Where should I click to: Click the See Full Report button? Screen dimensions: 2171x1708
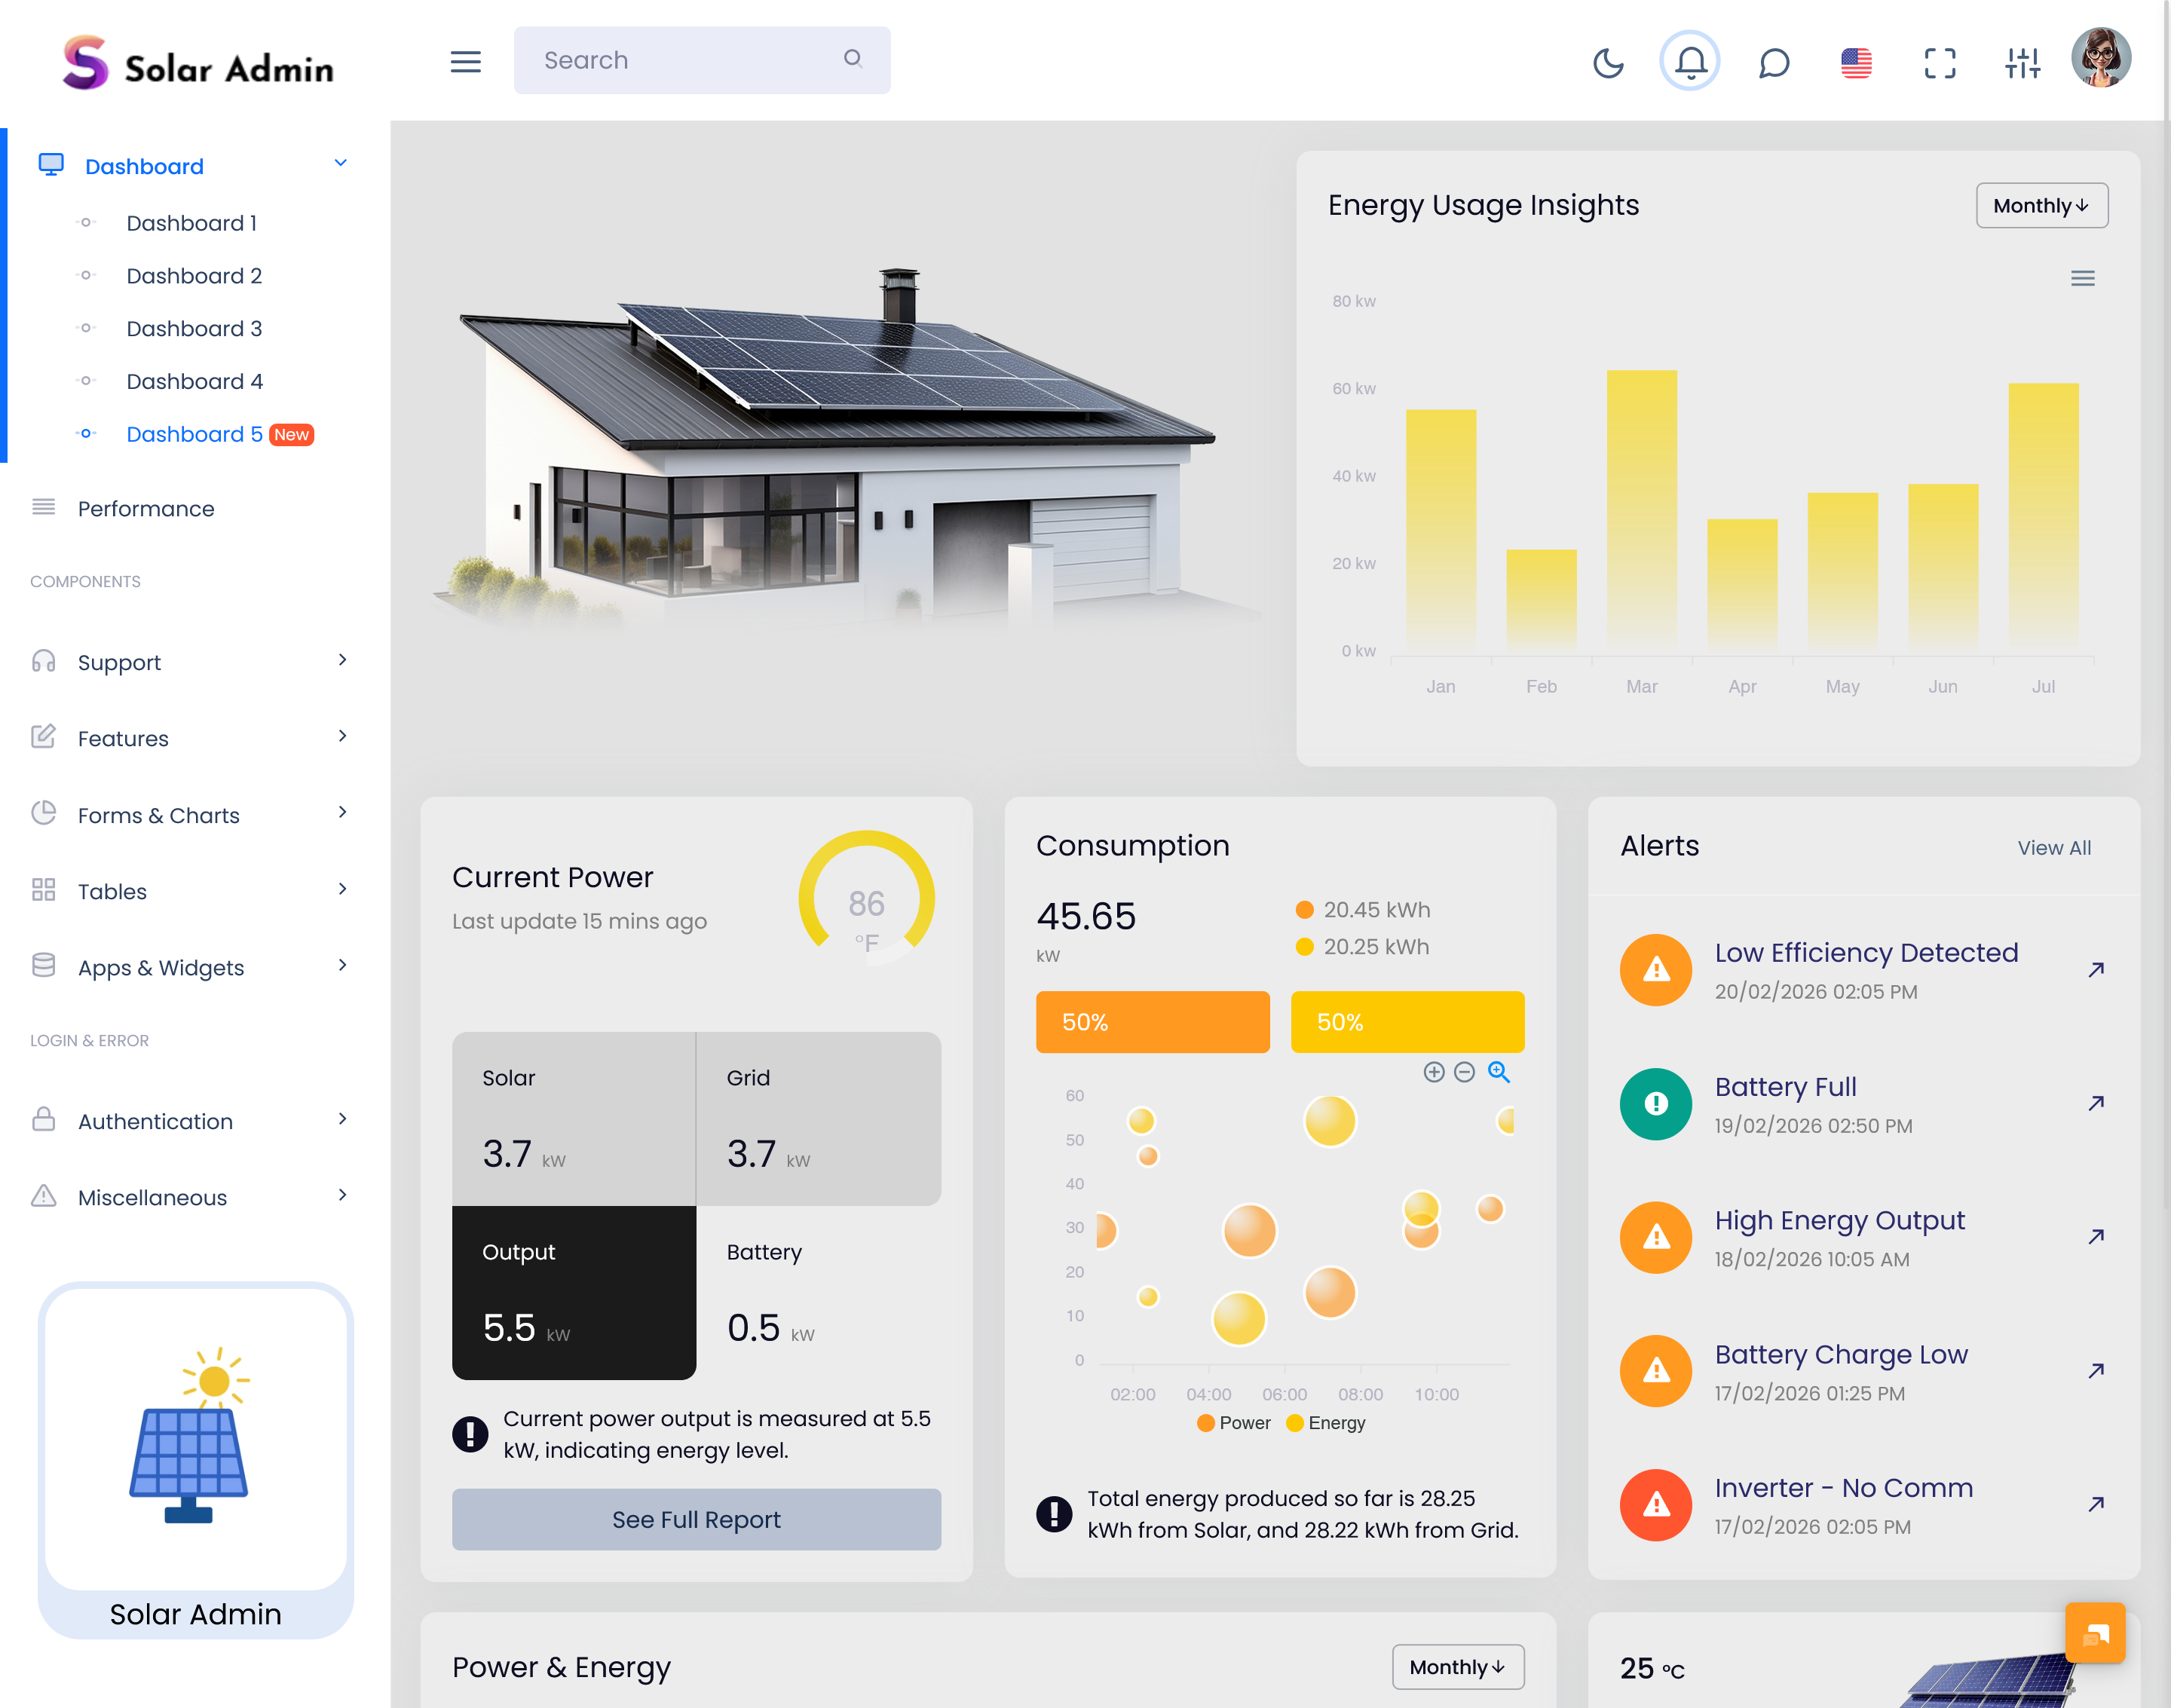[696, 1519]
